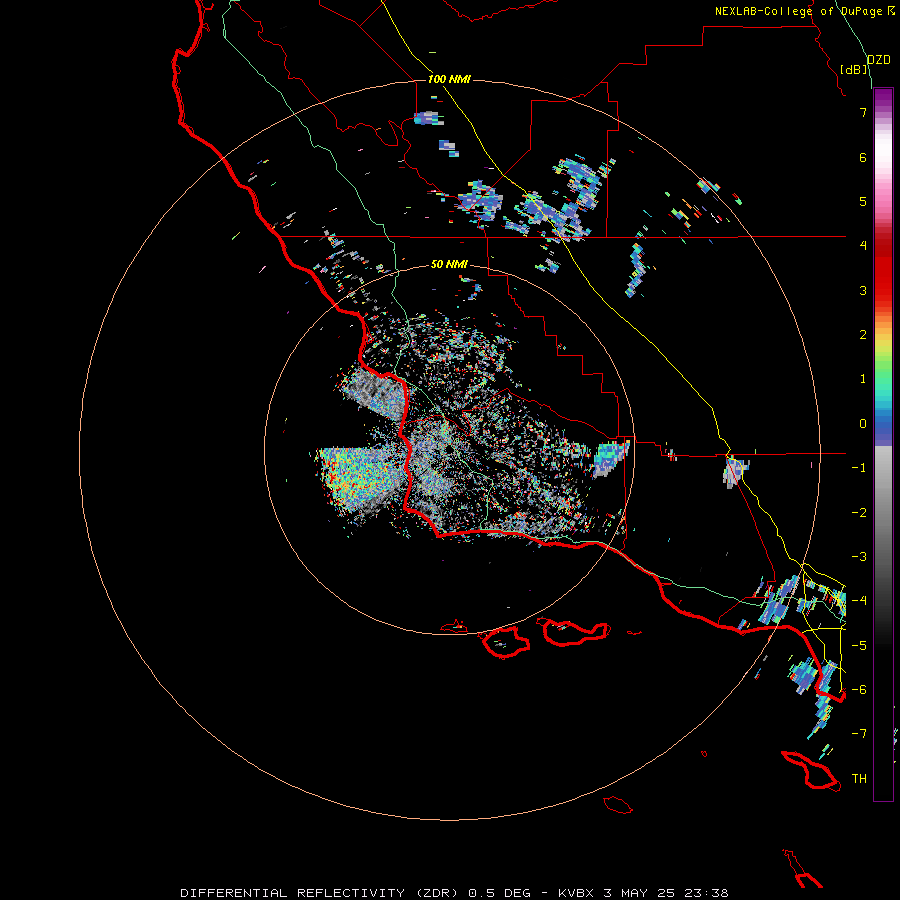900x900 pixels.
Task: Click the TH threshold scale label
Action: pyautogui.click(x=859, y=779)
